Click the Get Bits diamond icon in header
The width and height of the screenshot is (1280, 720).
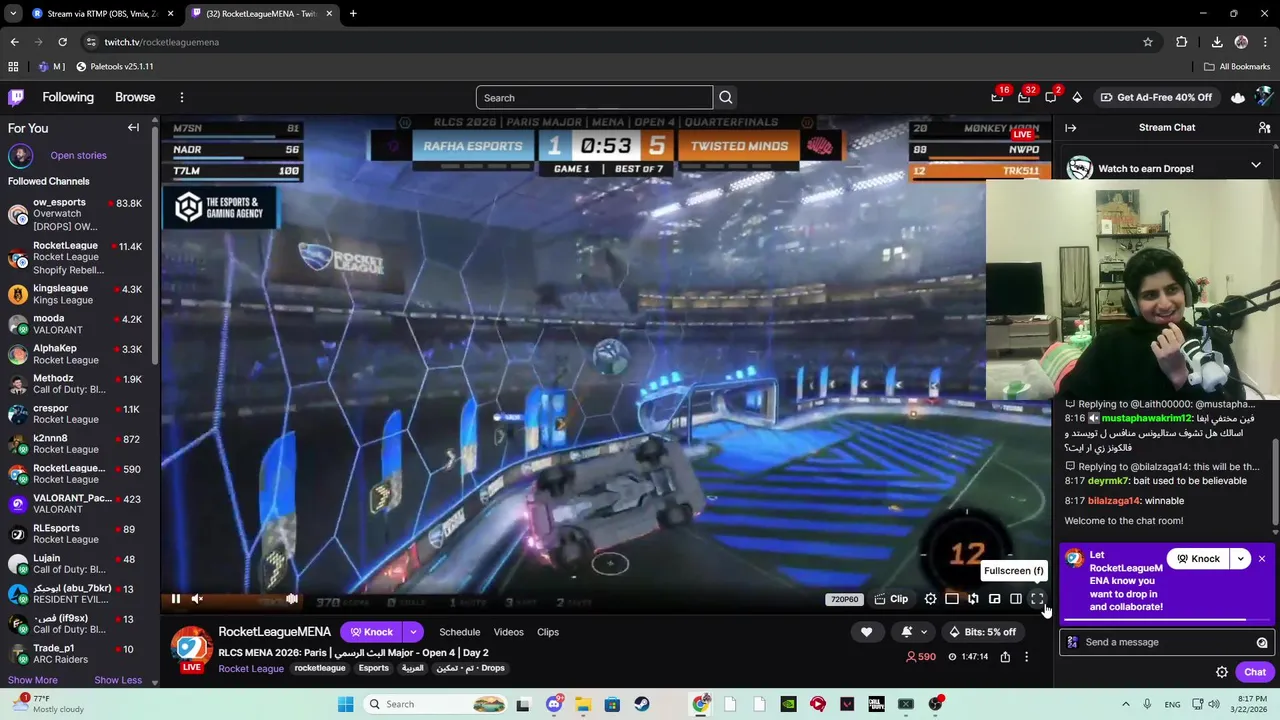[1077, 97]
